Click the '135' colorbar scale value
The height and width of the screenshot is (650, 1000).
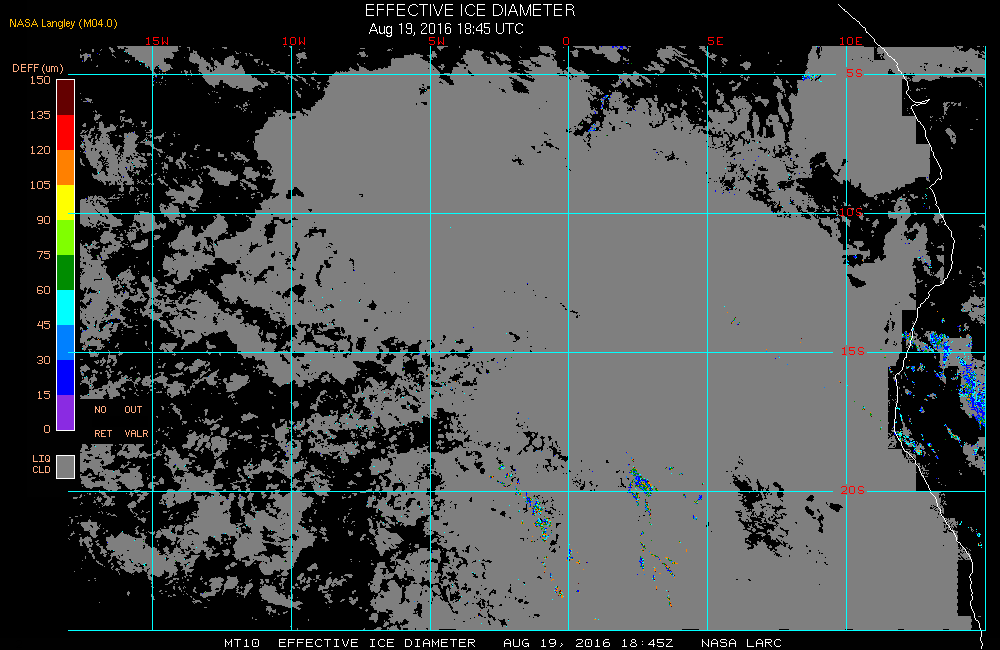point(40,115)
